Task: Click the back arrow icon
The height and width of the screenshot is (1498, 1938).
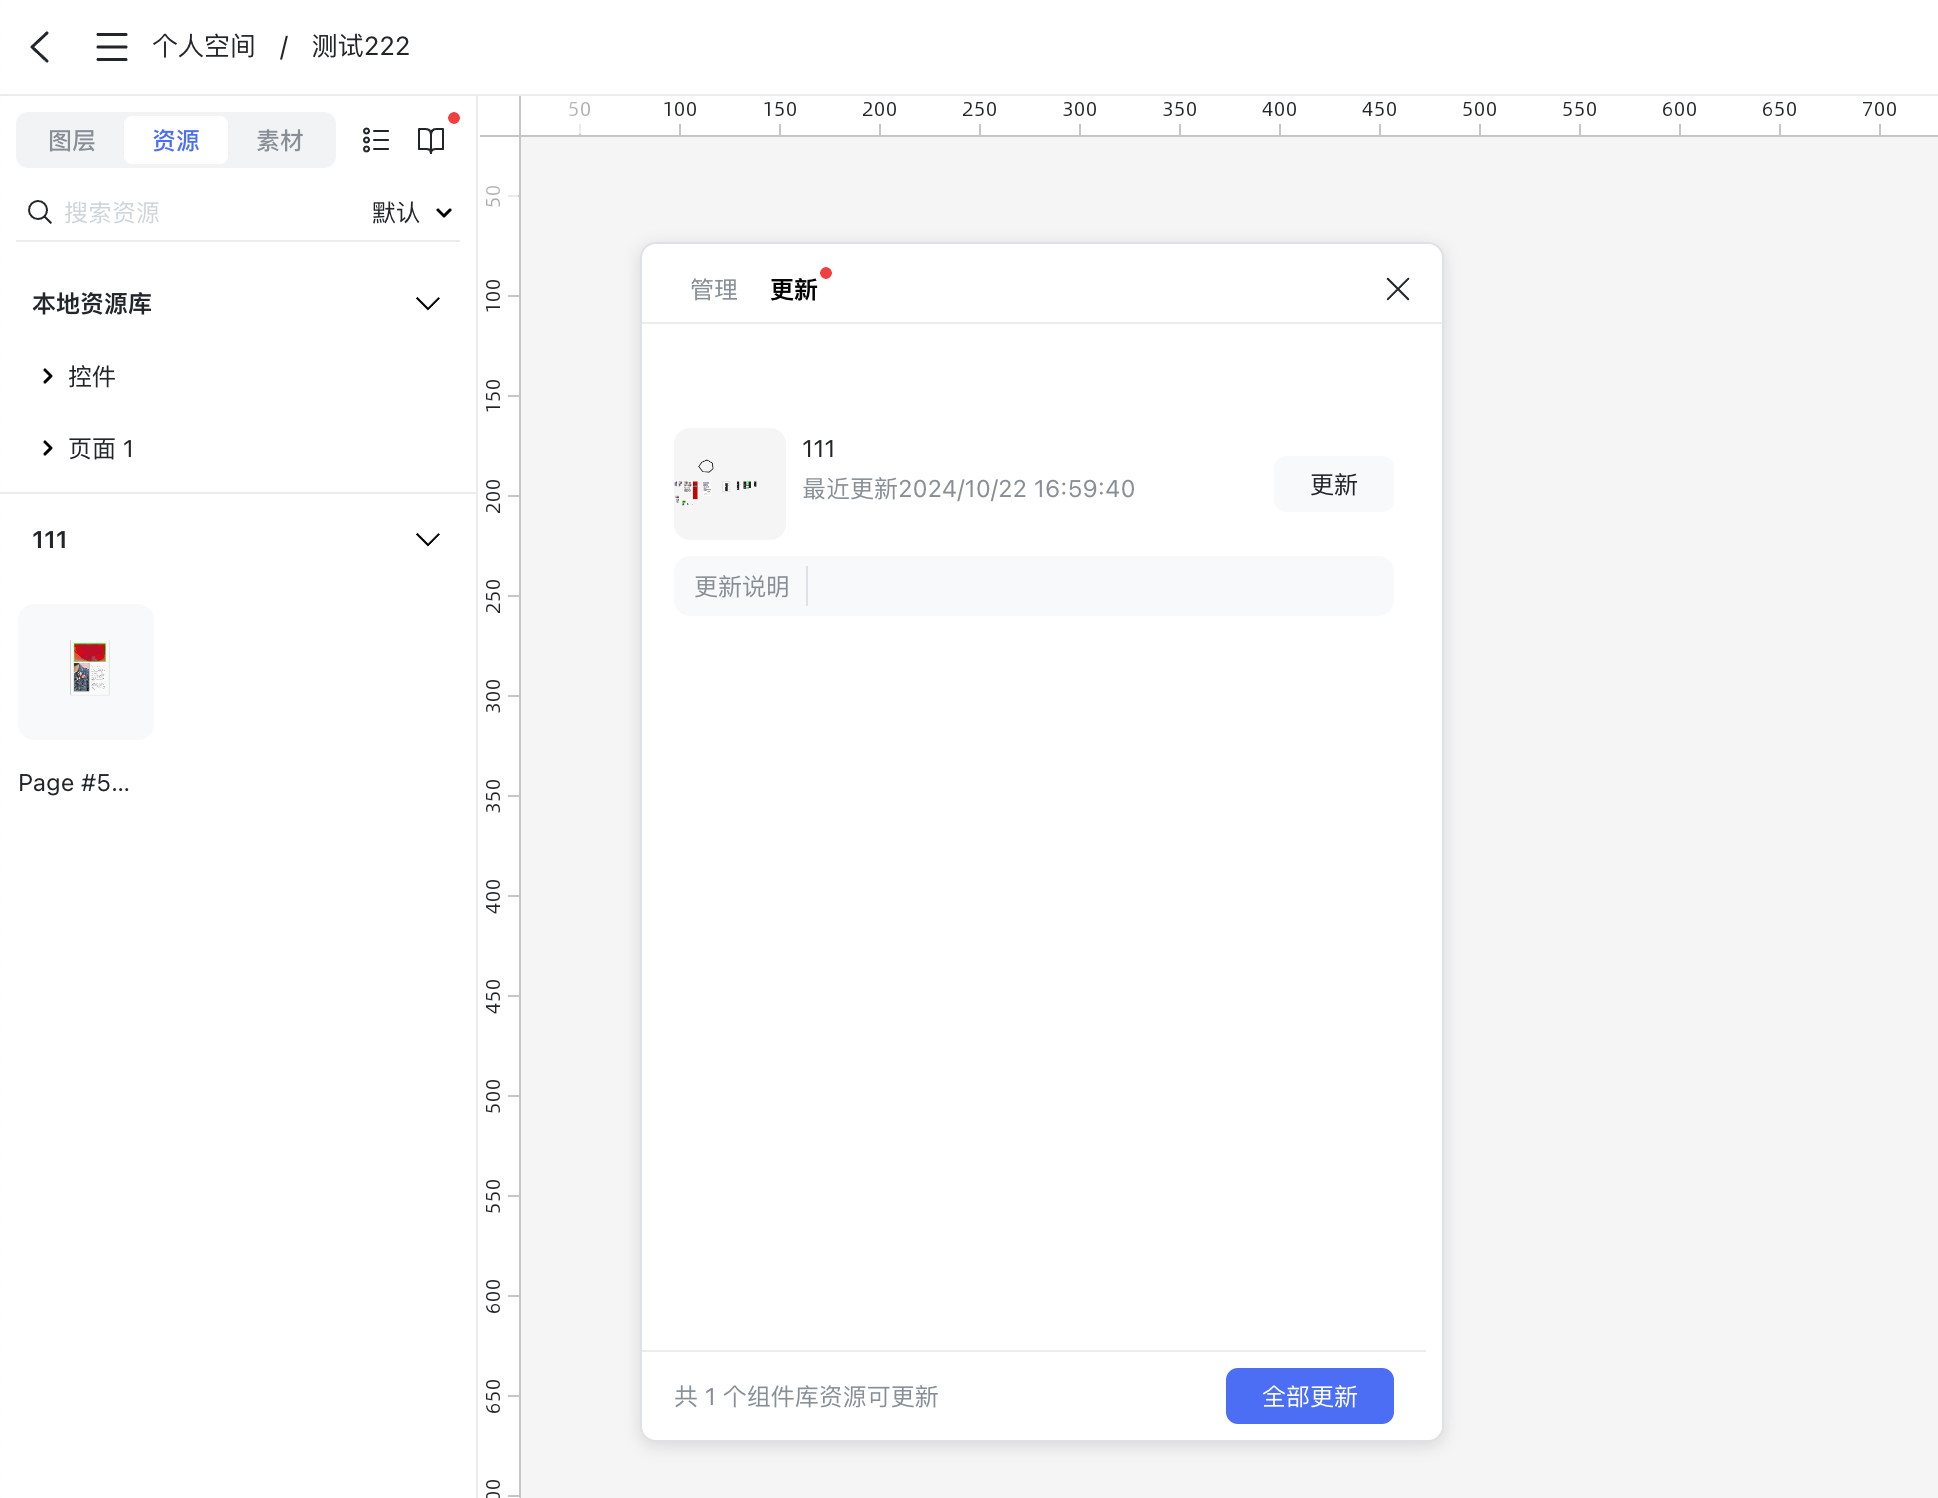Action: click(40, 47)
